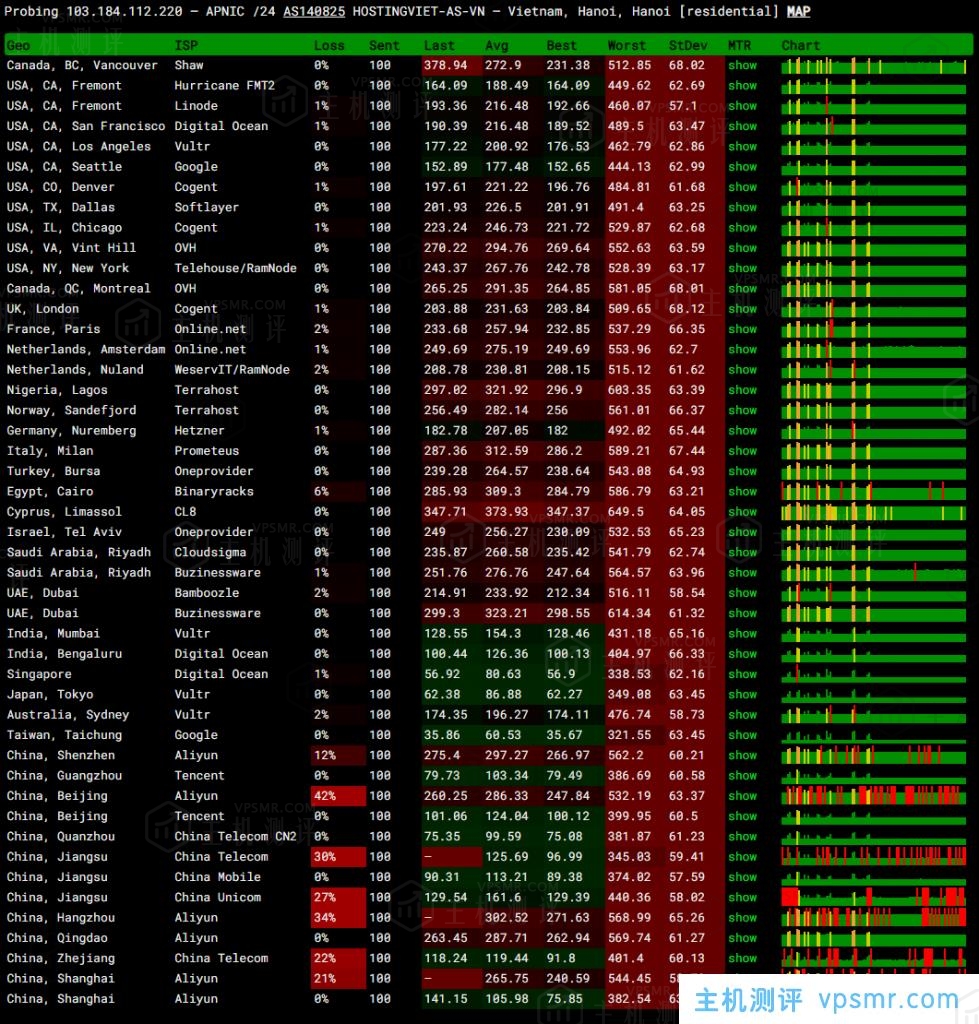Screen dimensions: 979x1024
Task: Click the Geo column header
Action: coord(18,45)
